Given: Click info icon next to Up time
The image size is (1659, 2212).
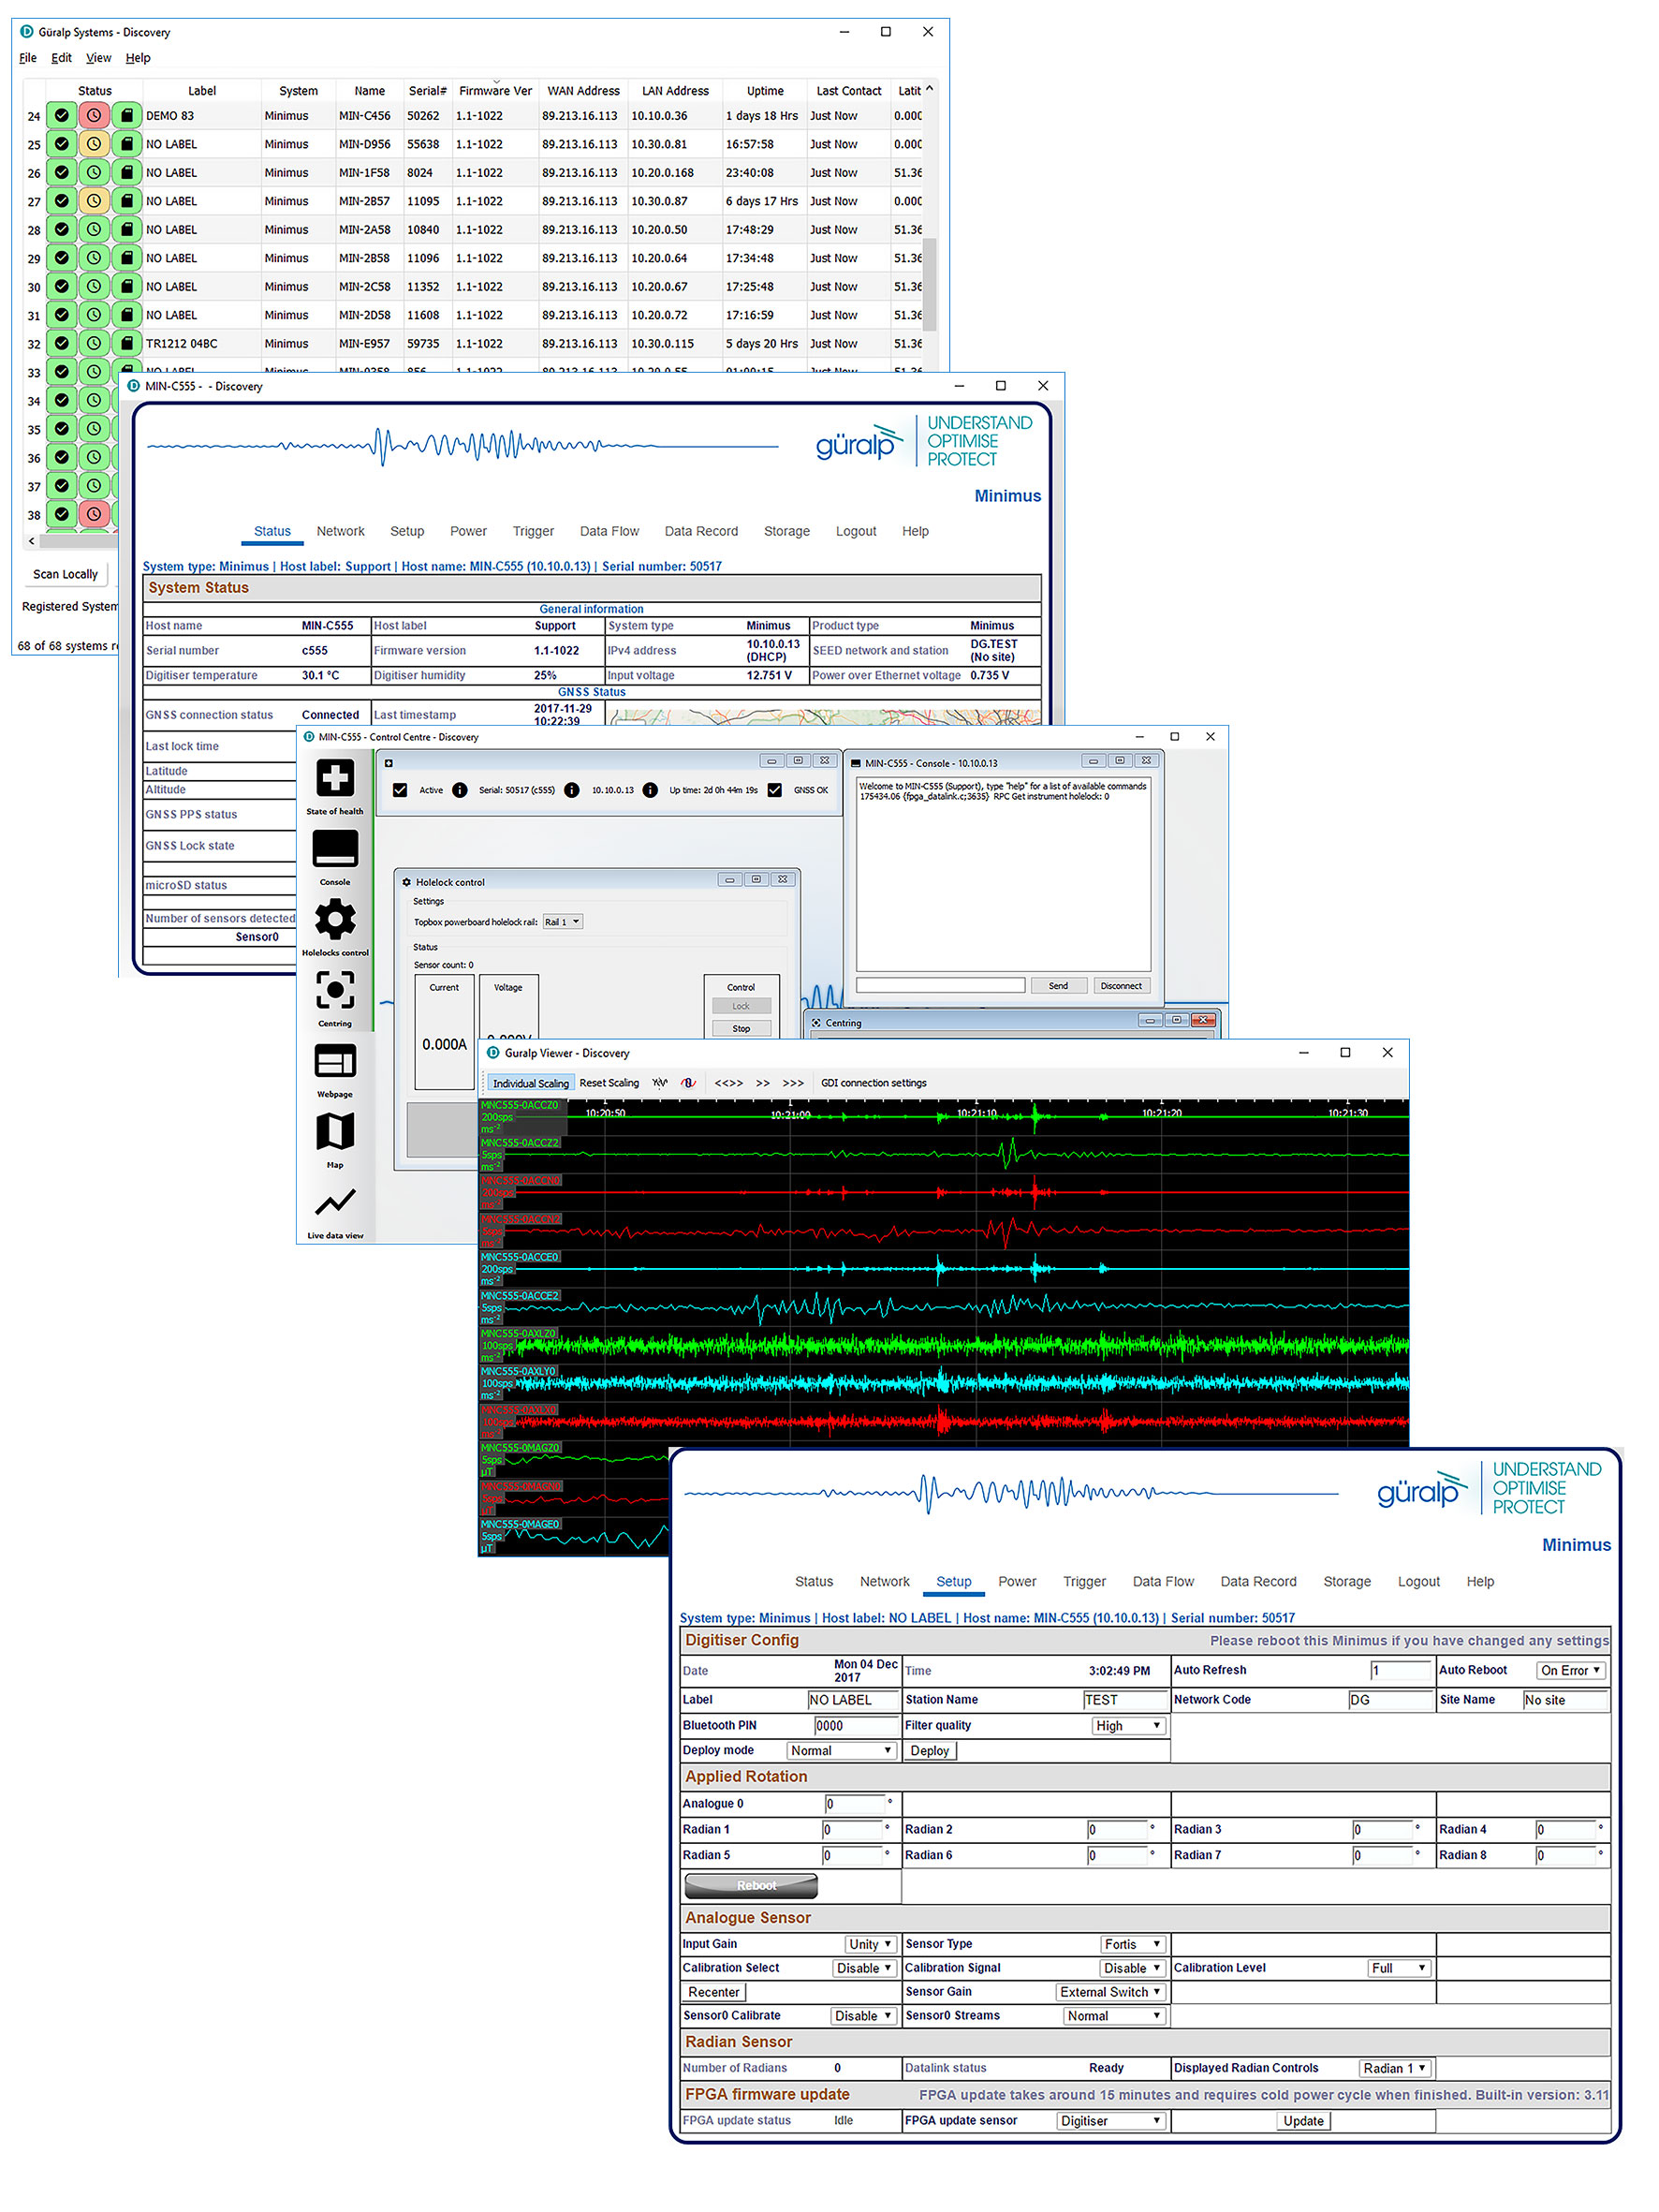Looking at the screenshot, I should pos(650,790).
